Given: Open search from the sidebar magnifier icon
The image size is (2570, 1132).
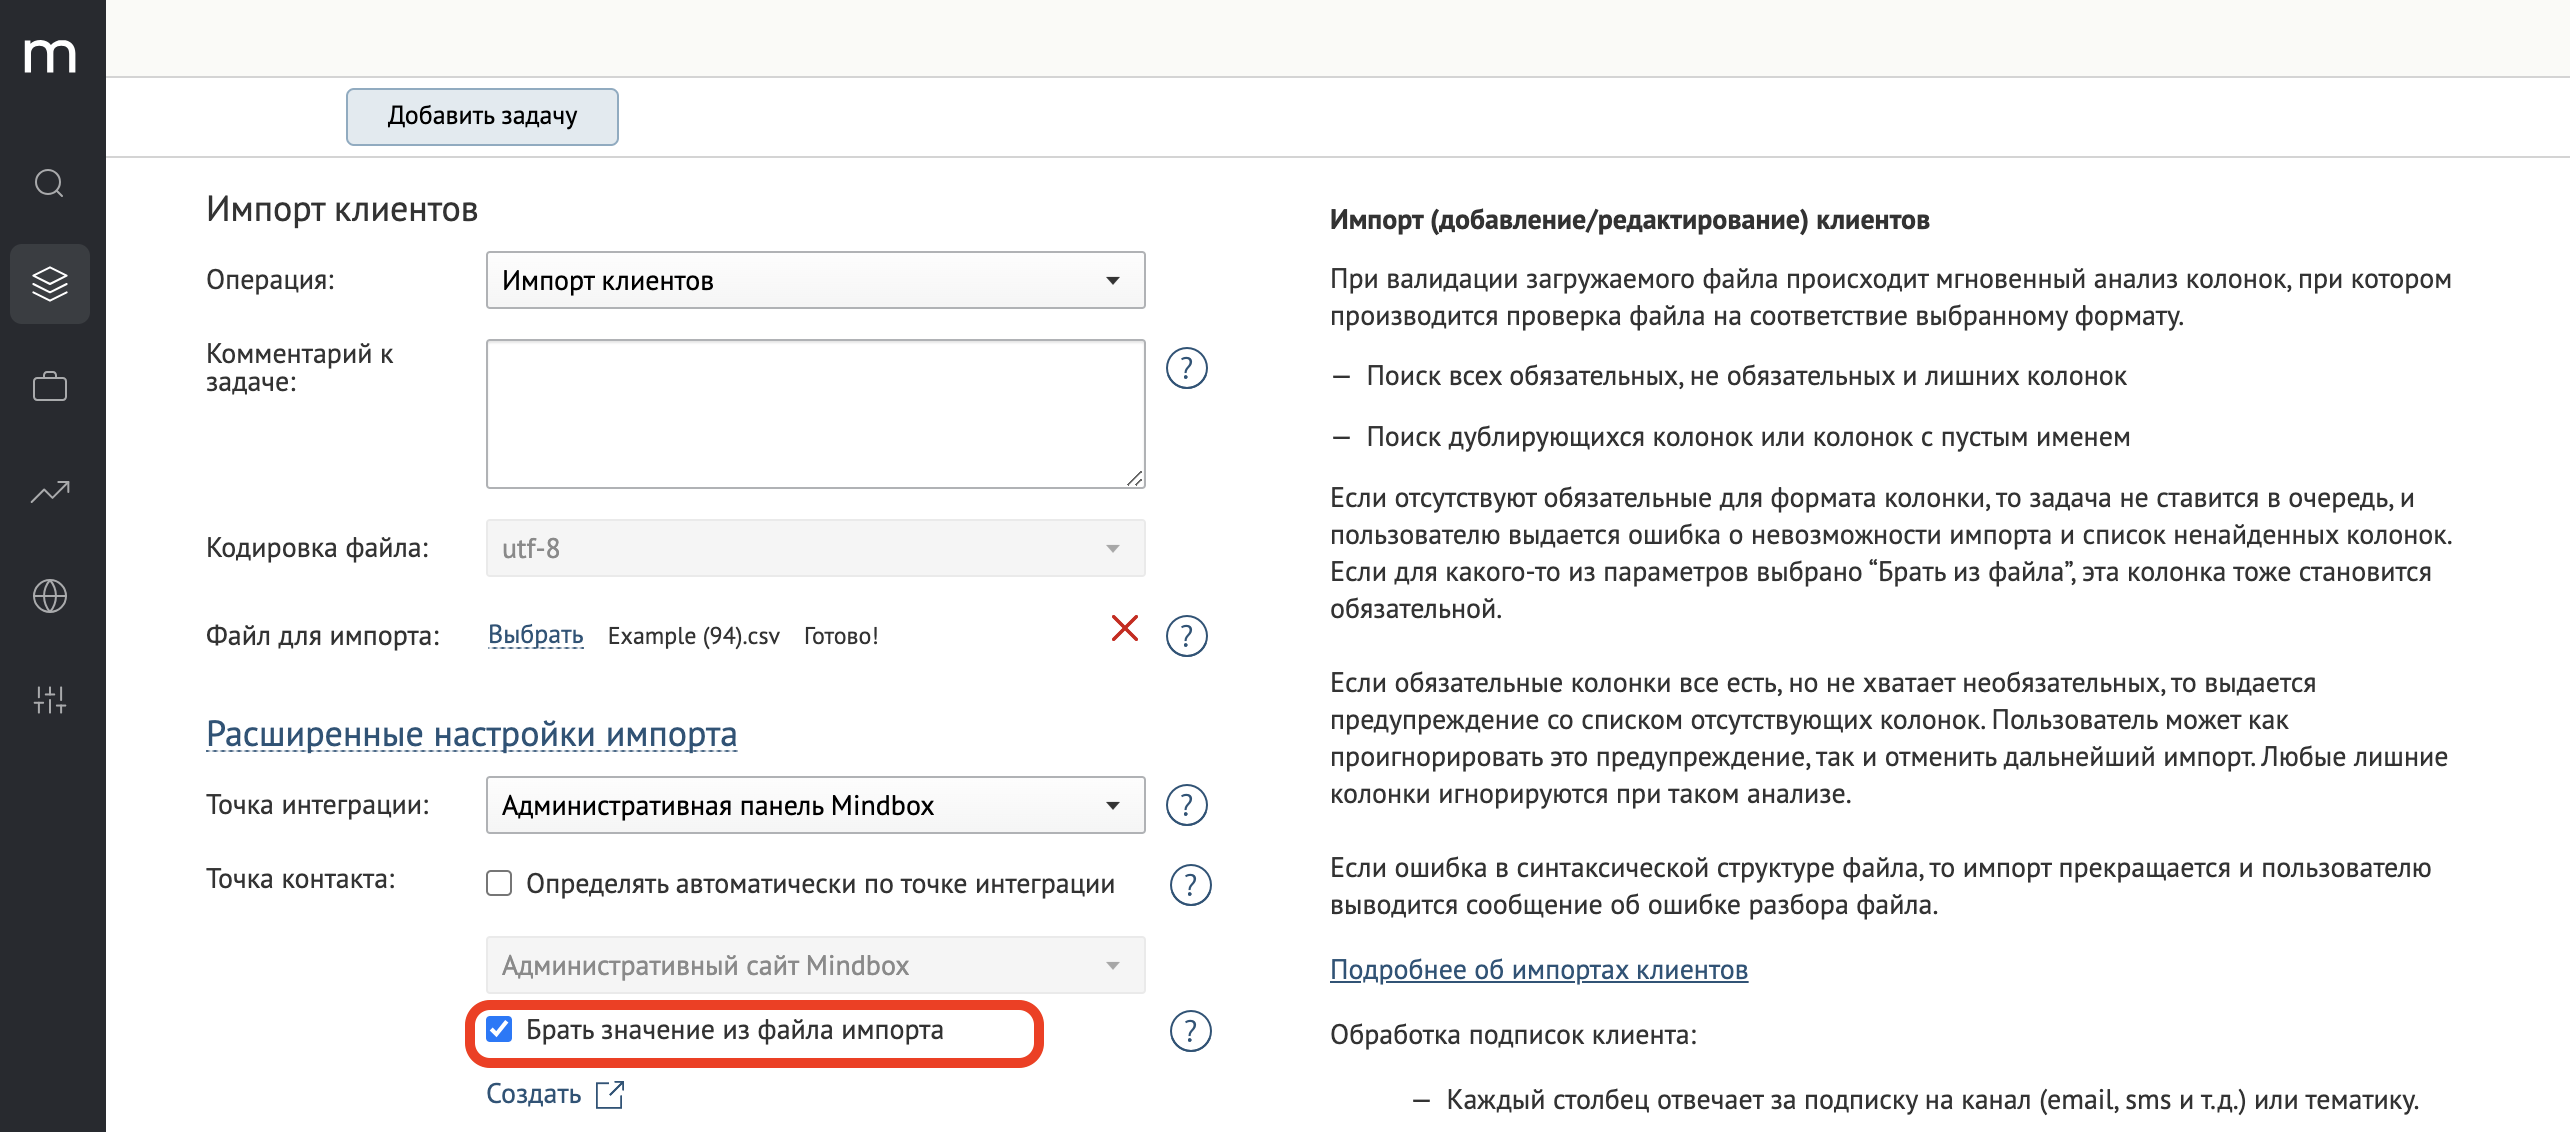Looking at the screenshot, I should (50, 183).
